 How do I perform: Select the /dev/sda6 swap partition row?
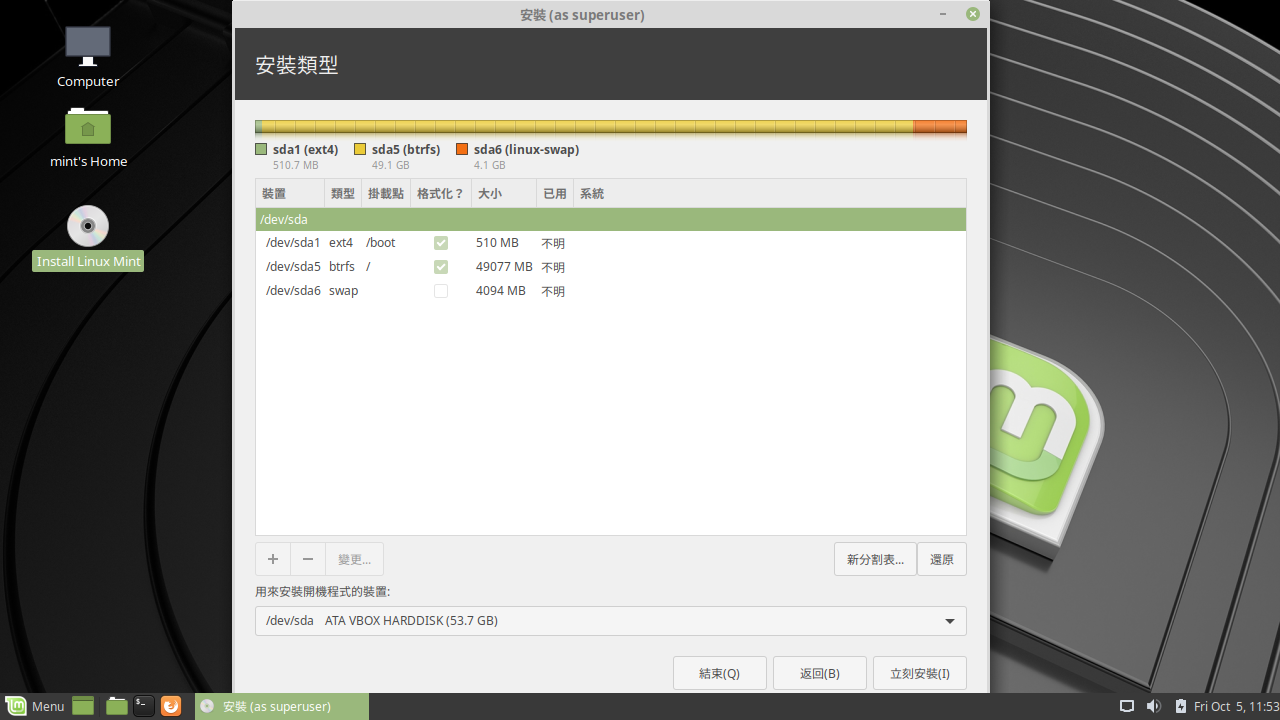click(611, 291)
